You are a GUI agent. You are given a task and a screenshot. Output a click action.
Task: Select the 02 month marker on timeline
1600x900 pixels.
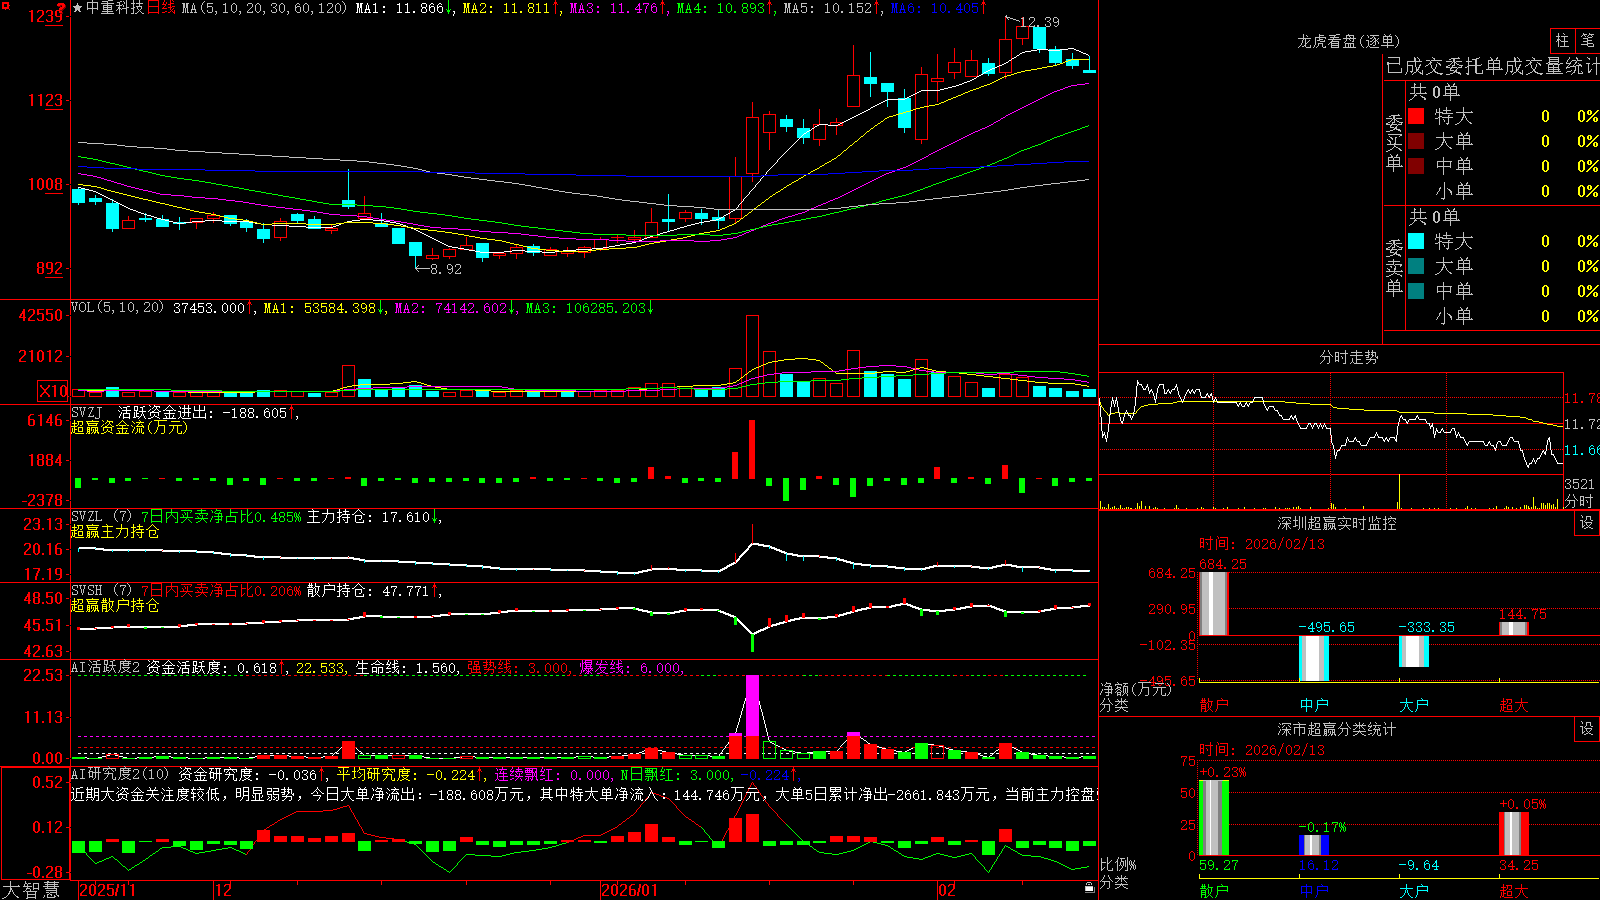pyautogui.click(x=947, y=890)
